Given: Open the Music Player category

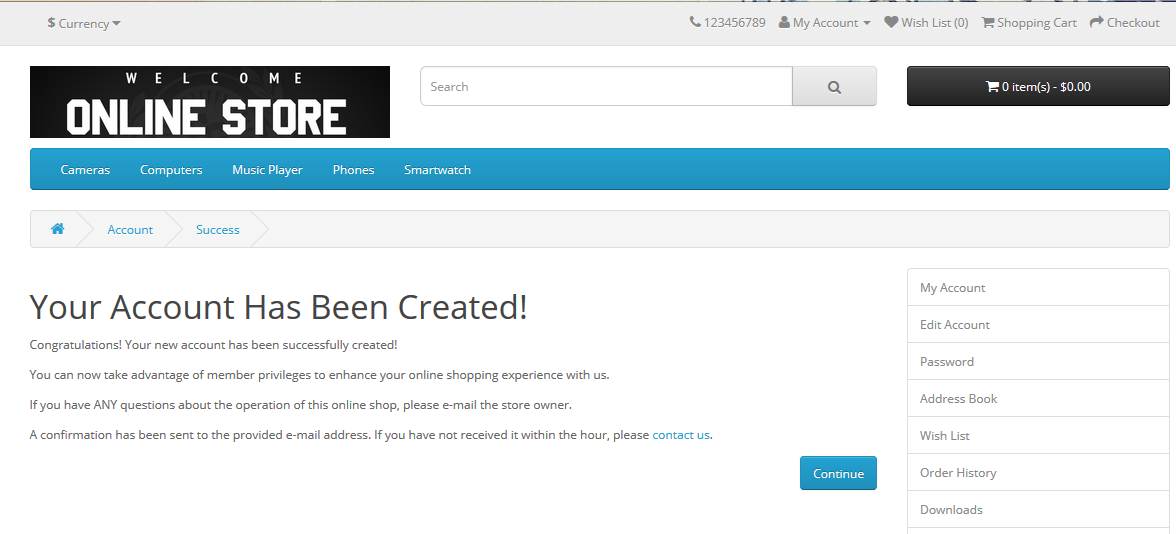Looking at the screenshot, I should [x=268, y=170].
